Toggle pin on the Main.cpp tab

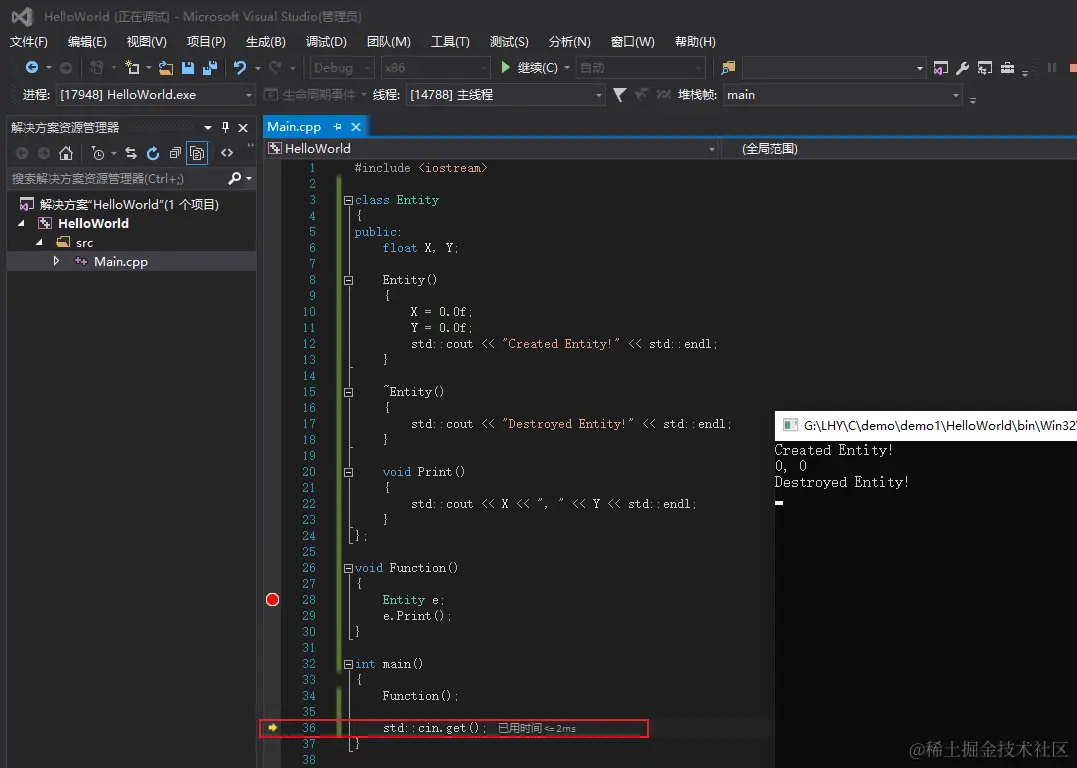pos(337,127)
